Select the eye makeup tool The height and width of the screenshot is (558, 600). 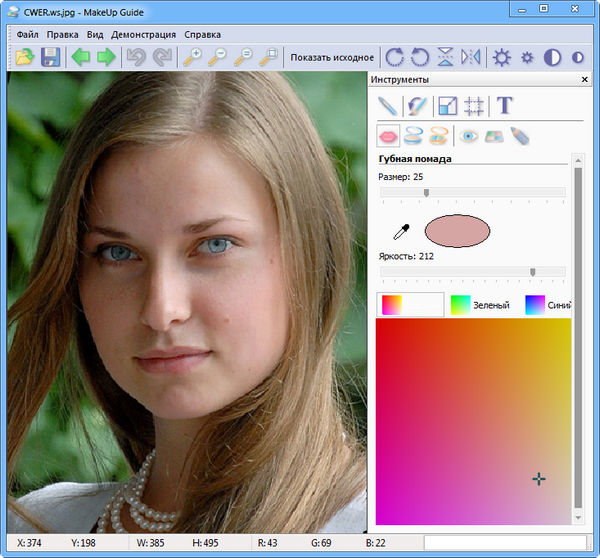(x=468, y=135)
